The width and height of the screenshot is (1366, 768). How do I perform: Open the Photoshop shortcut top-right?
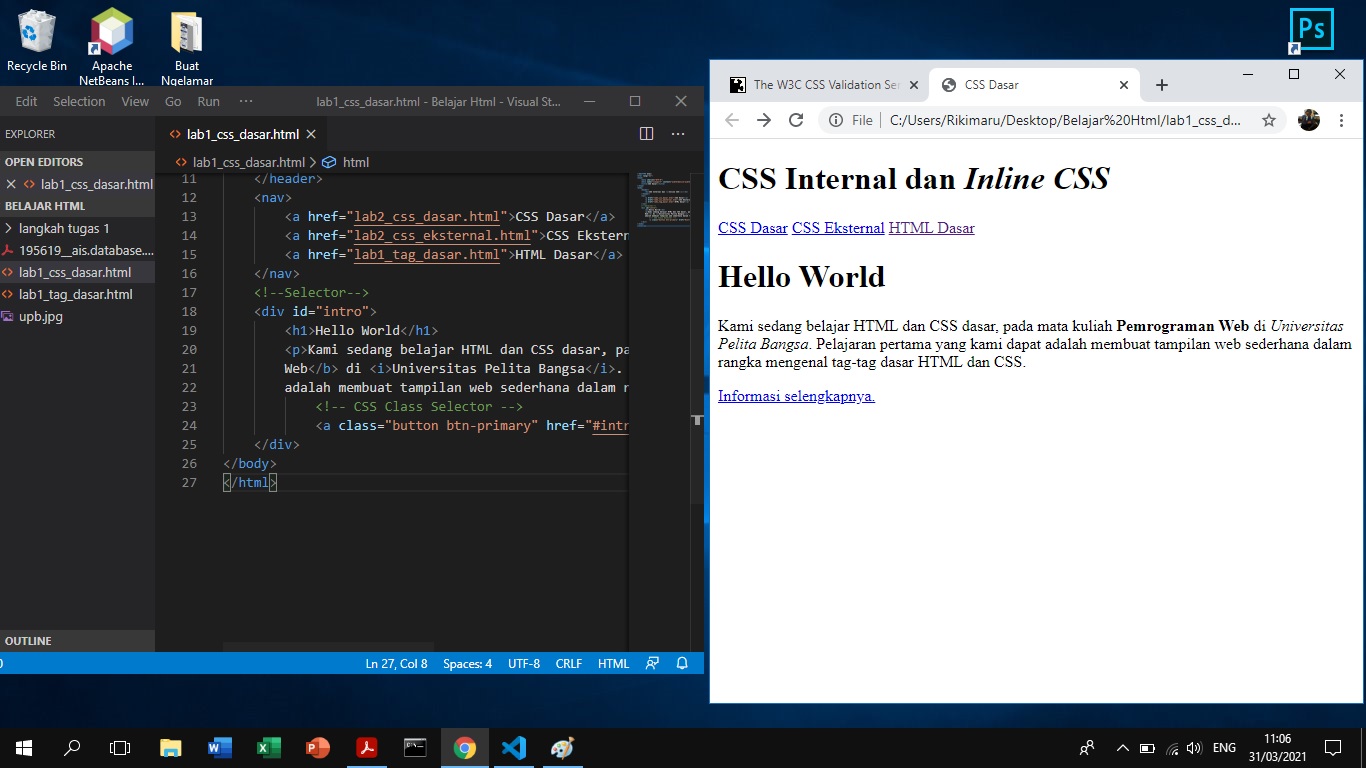1310,30
